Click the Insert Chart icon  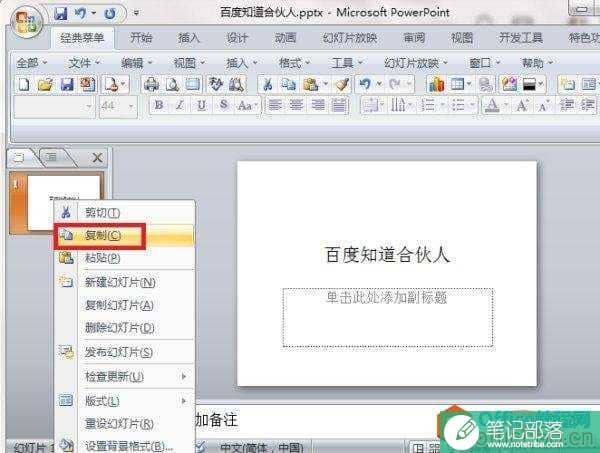[x=436, y=84]
